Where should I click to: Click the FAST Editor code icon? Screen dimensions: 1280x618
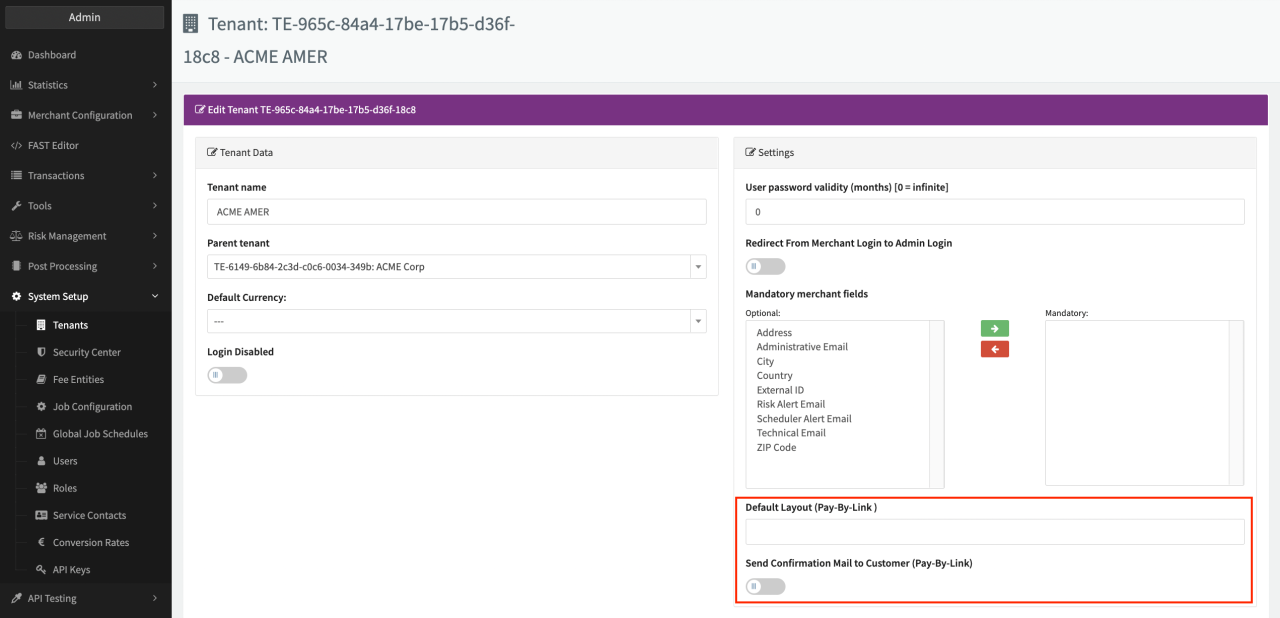click(17, 145)
